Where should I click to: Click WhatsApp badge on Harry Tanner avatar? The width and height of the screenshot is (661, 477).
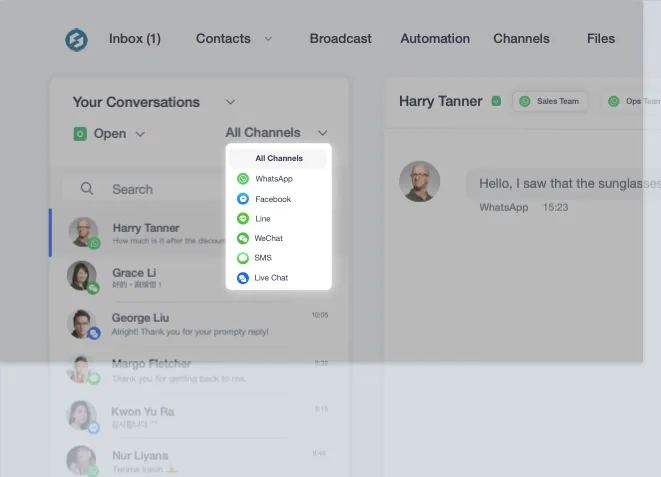click(94, 243)
